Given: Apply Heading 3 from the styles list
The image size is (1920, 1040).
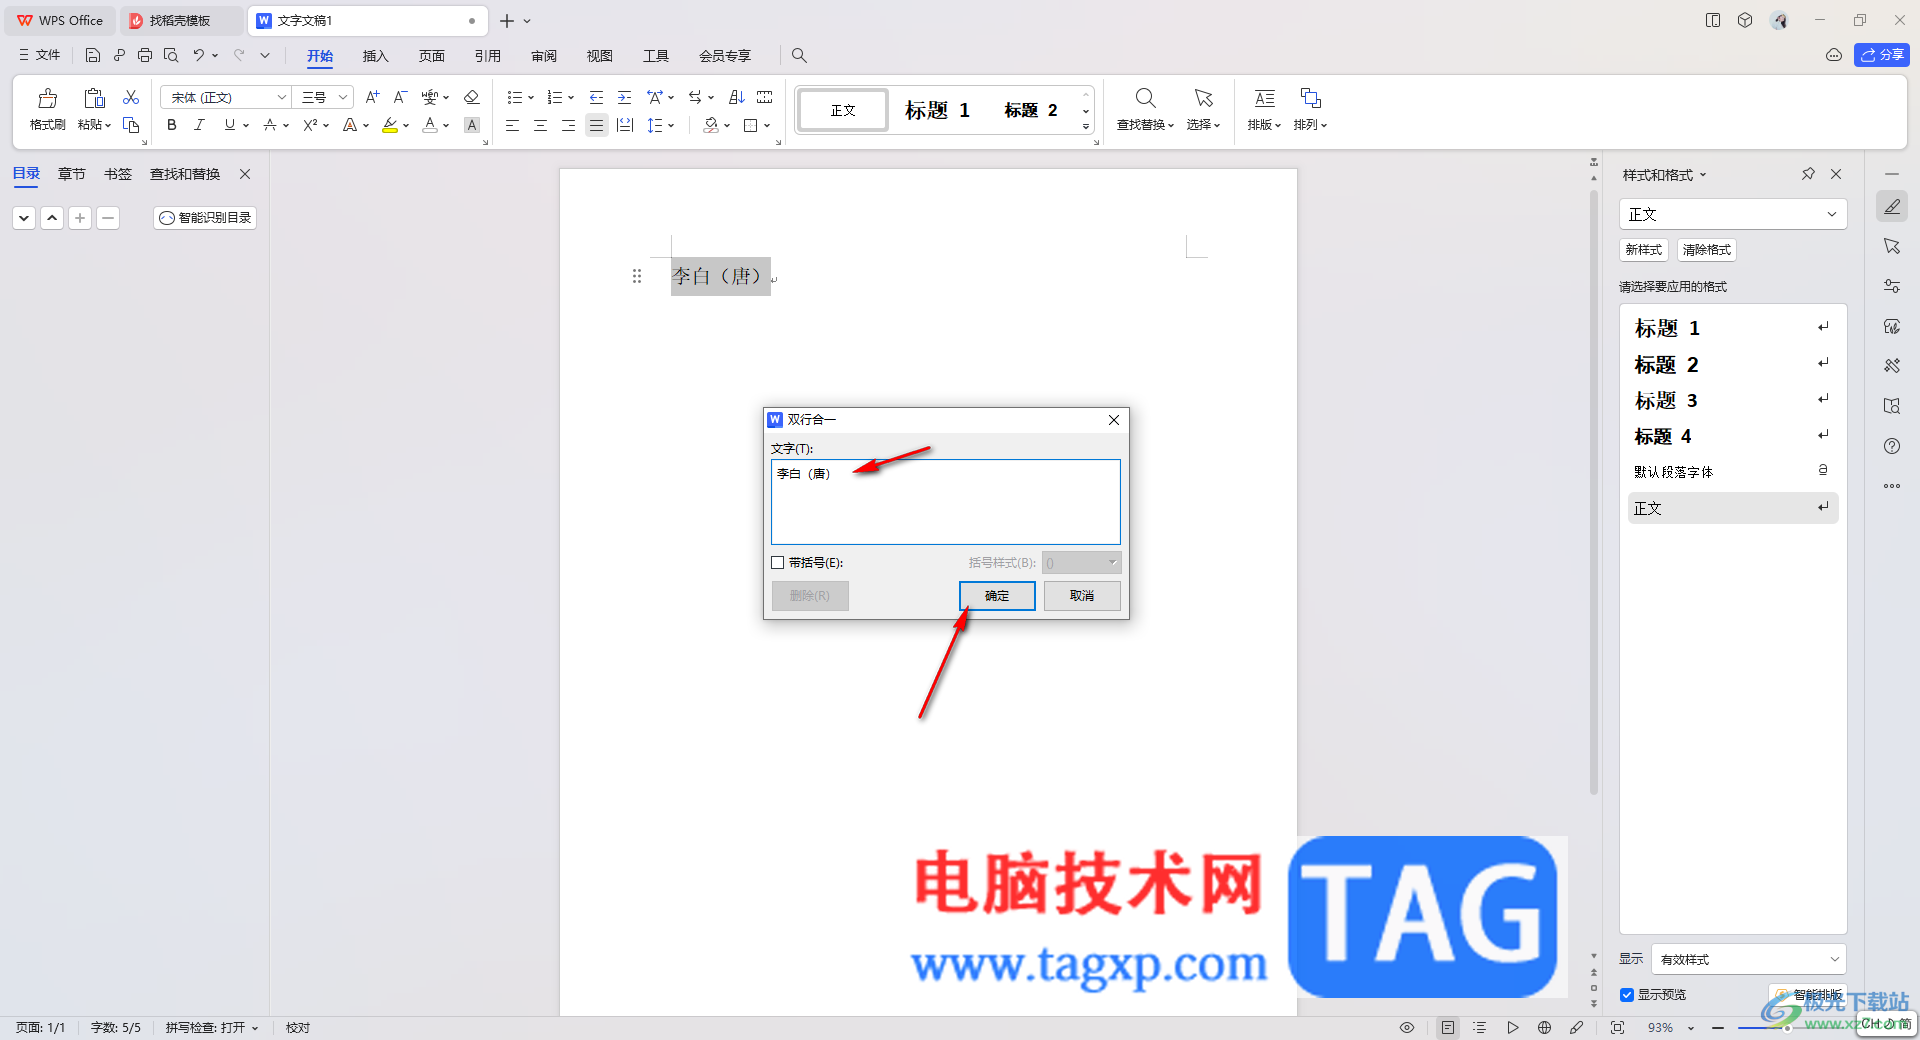Looking at the screenshot, I should coord(1733,400).
